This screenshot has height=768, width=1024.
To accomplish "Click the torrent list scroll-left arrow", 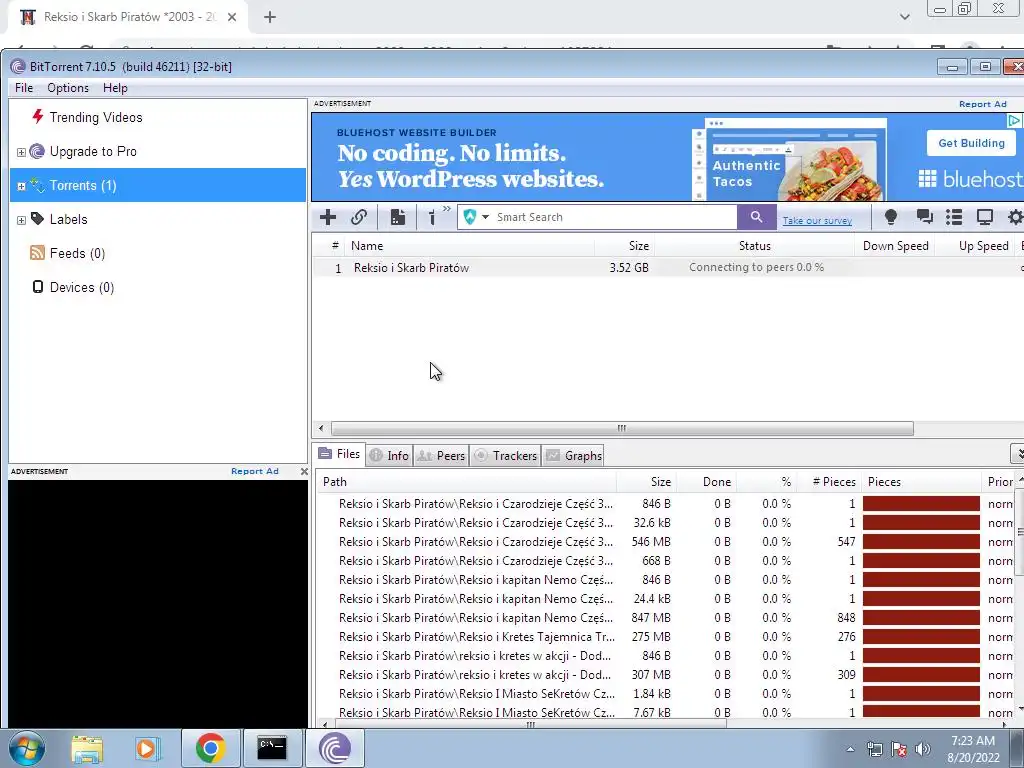I will coord(321,428).
